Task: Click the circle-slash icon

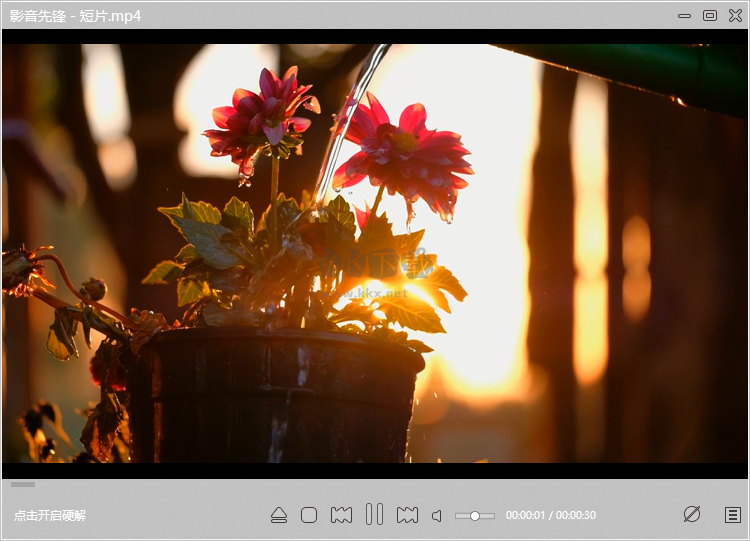Action: tap(691, 514)
